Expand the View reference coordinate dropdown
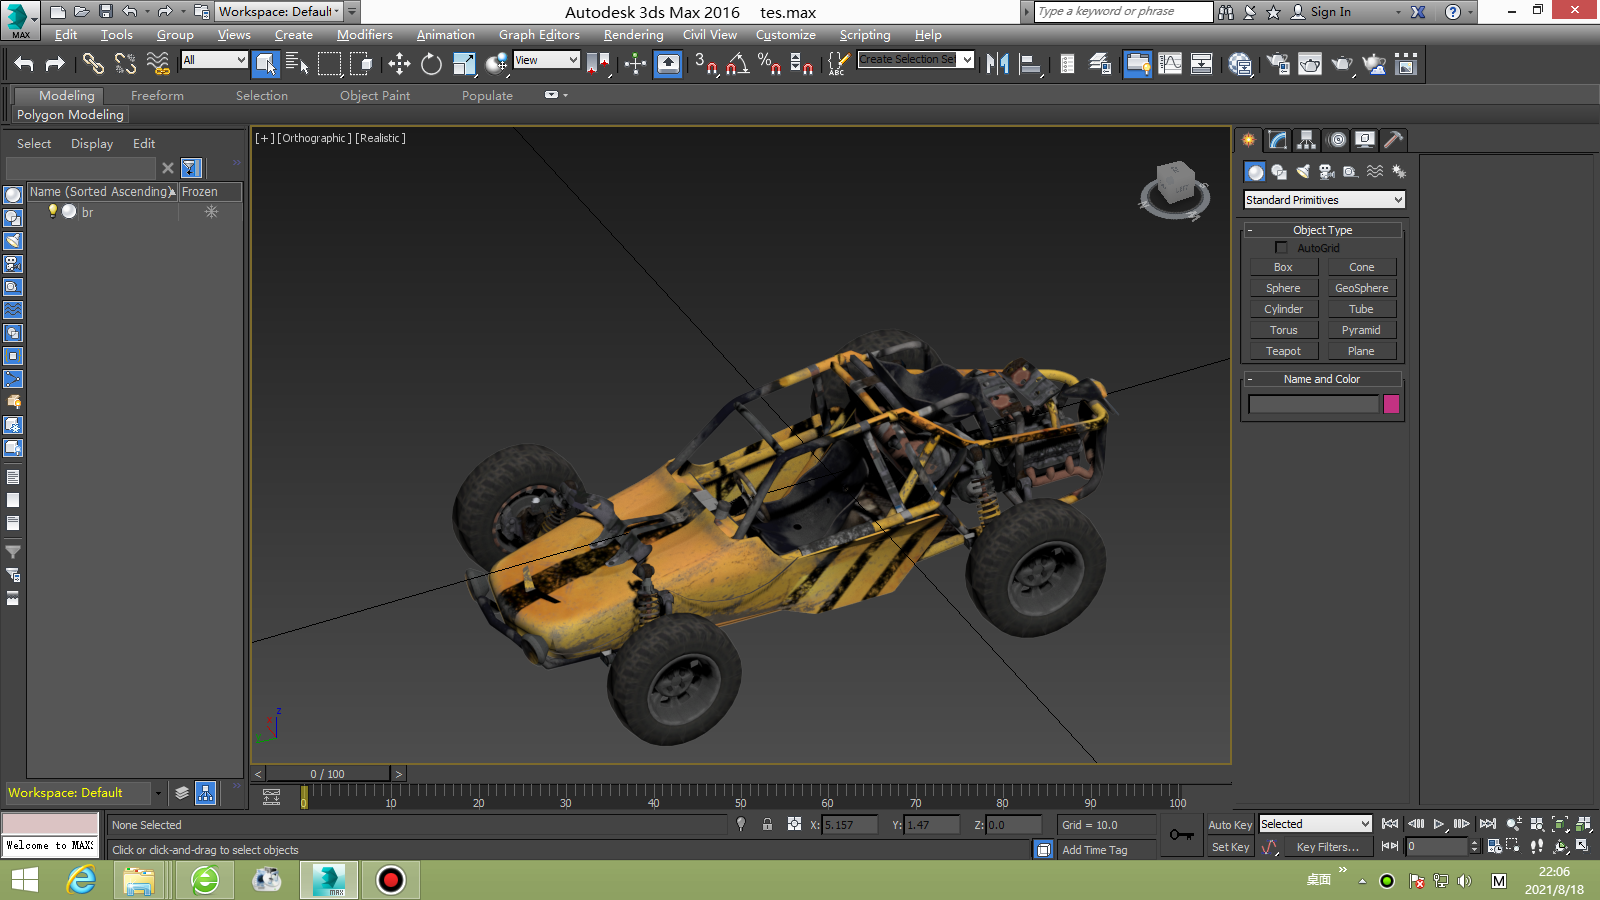Viewport: 1600px width, 900px height. click(x=546, y=60)
